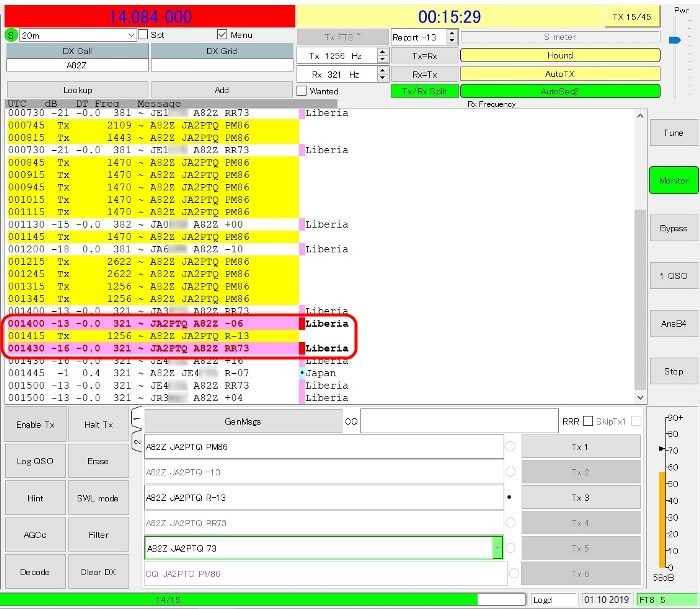Select the 001430 JA2PTQ A82Z RR73 decode line

coord(179,348)
